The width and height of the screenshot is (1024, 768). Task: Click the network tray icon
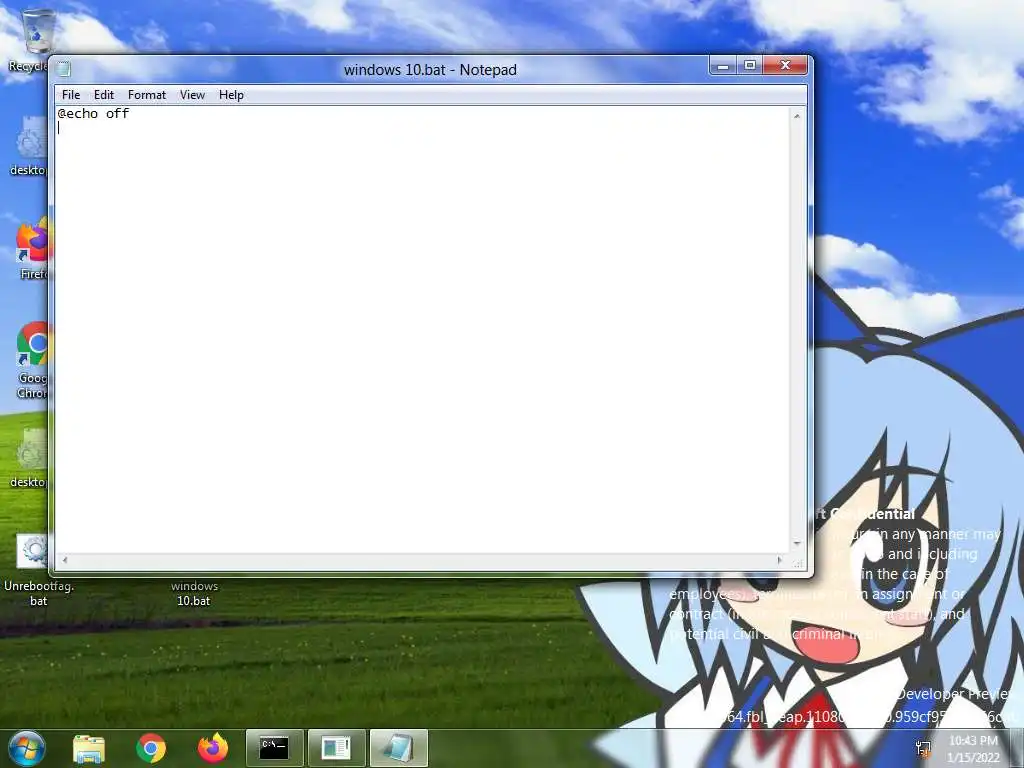923,749
